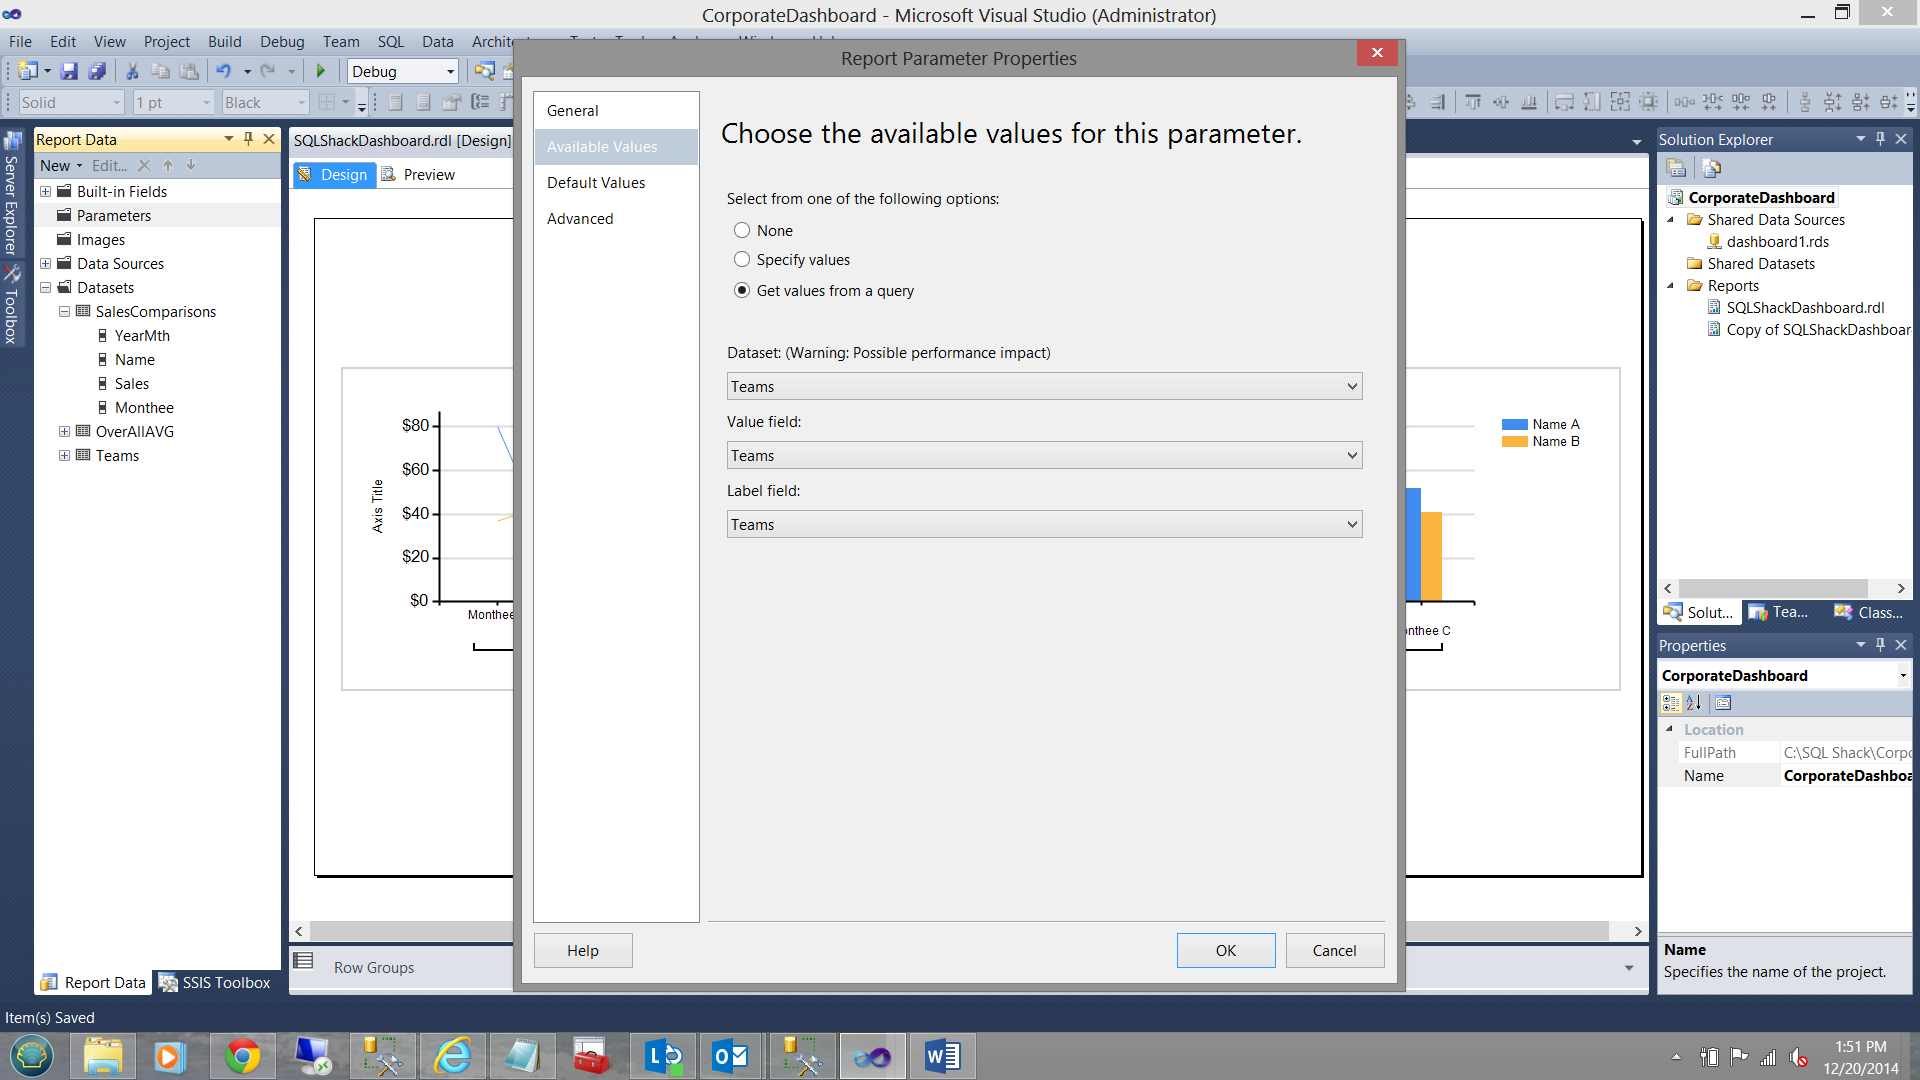Click the Cancel button
1920x1080 pixels.
[1334, 951]
